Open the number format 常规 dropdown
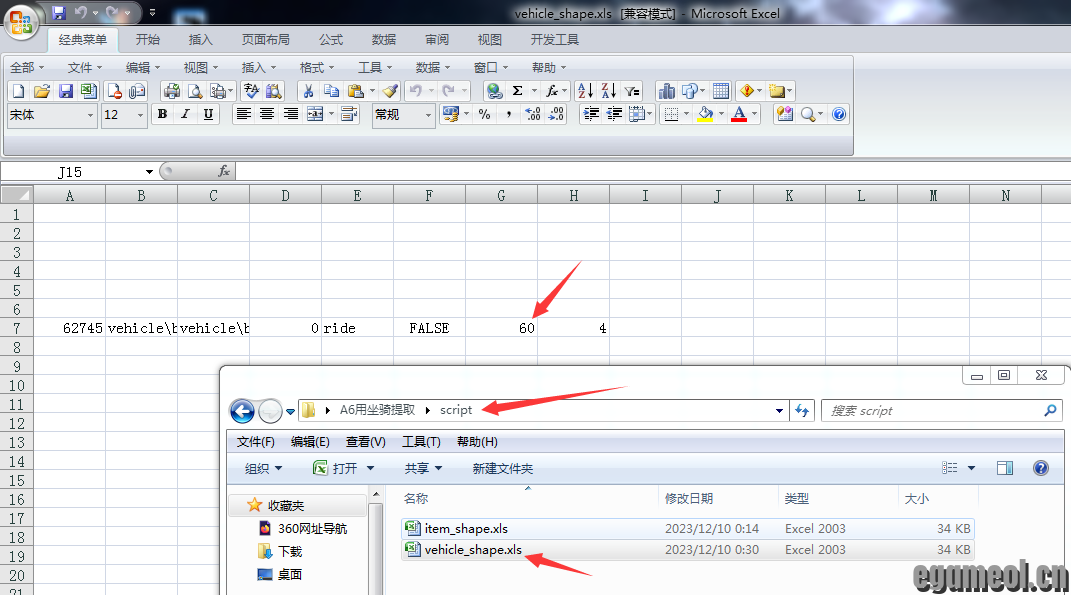This screenshot has width=1071, height=595. [429, 115]
